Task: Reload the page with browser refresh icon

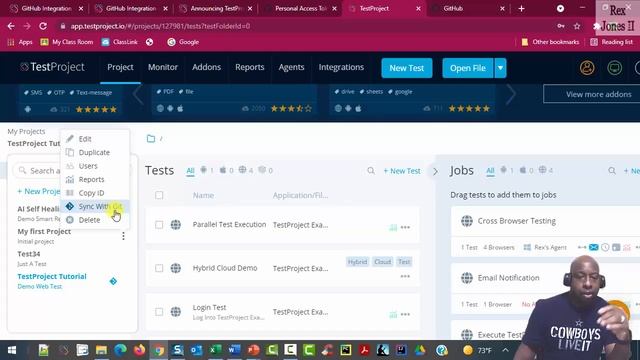Action: click(42, 26)
